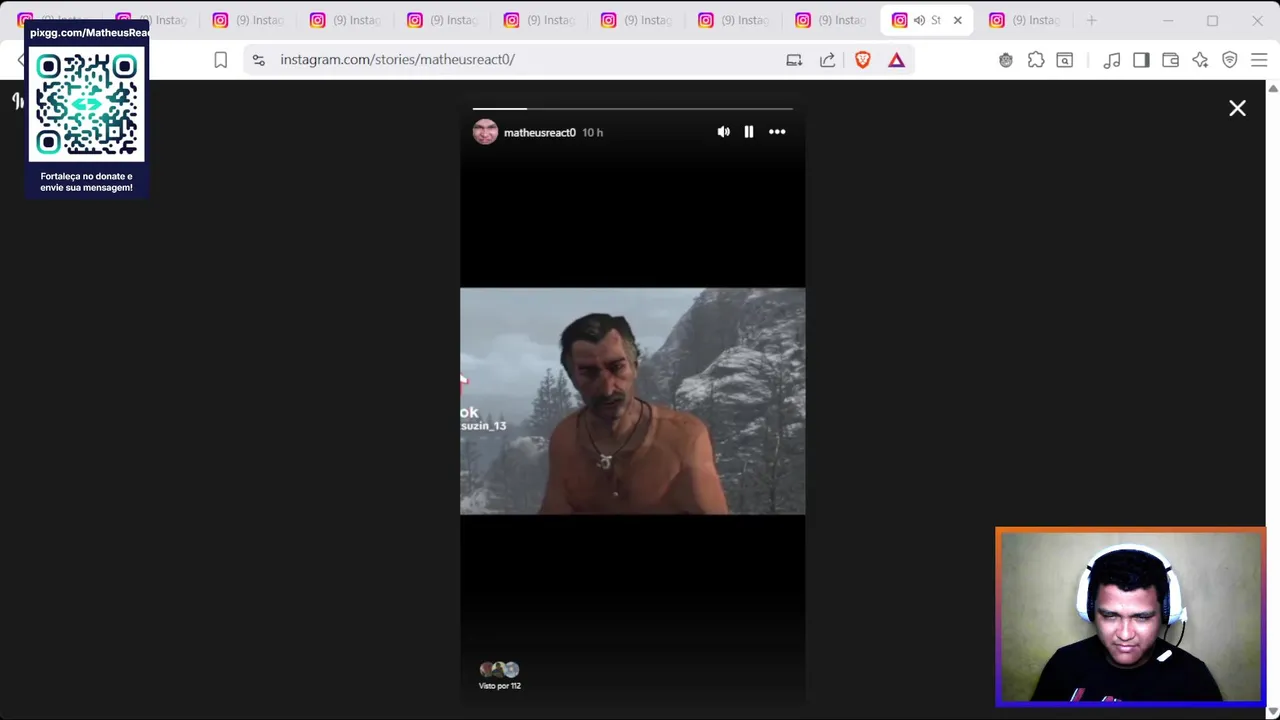Open matheusreact0 profile picture in story header
Viewport: 1280px width, 720px height.
click(x=485, y=132)
